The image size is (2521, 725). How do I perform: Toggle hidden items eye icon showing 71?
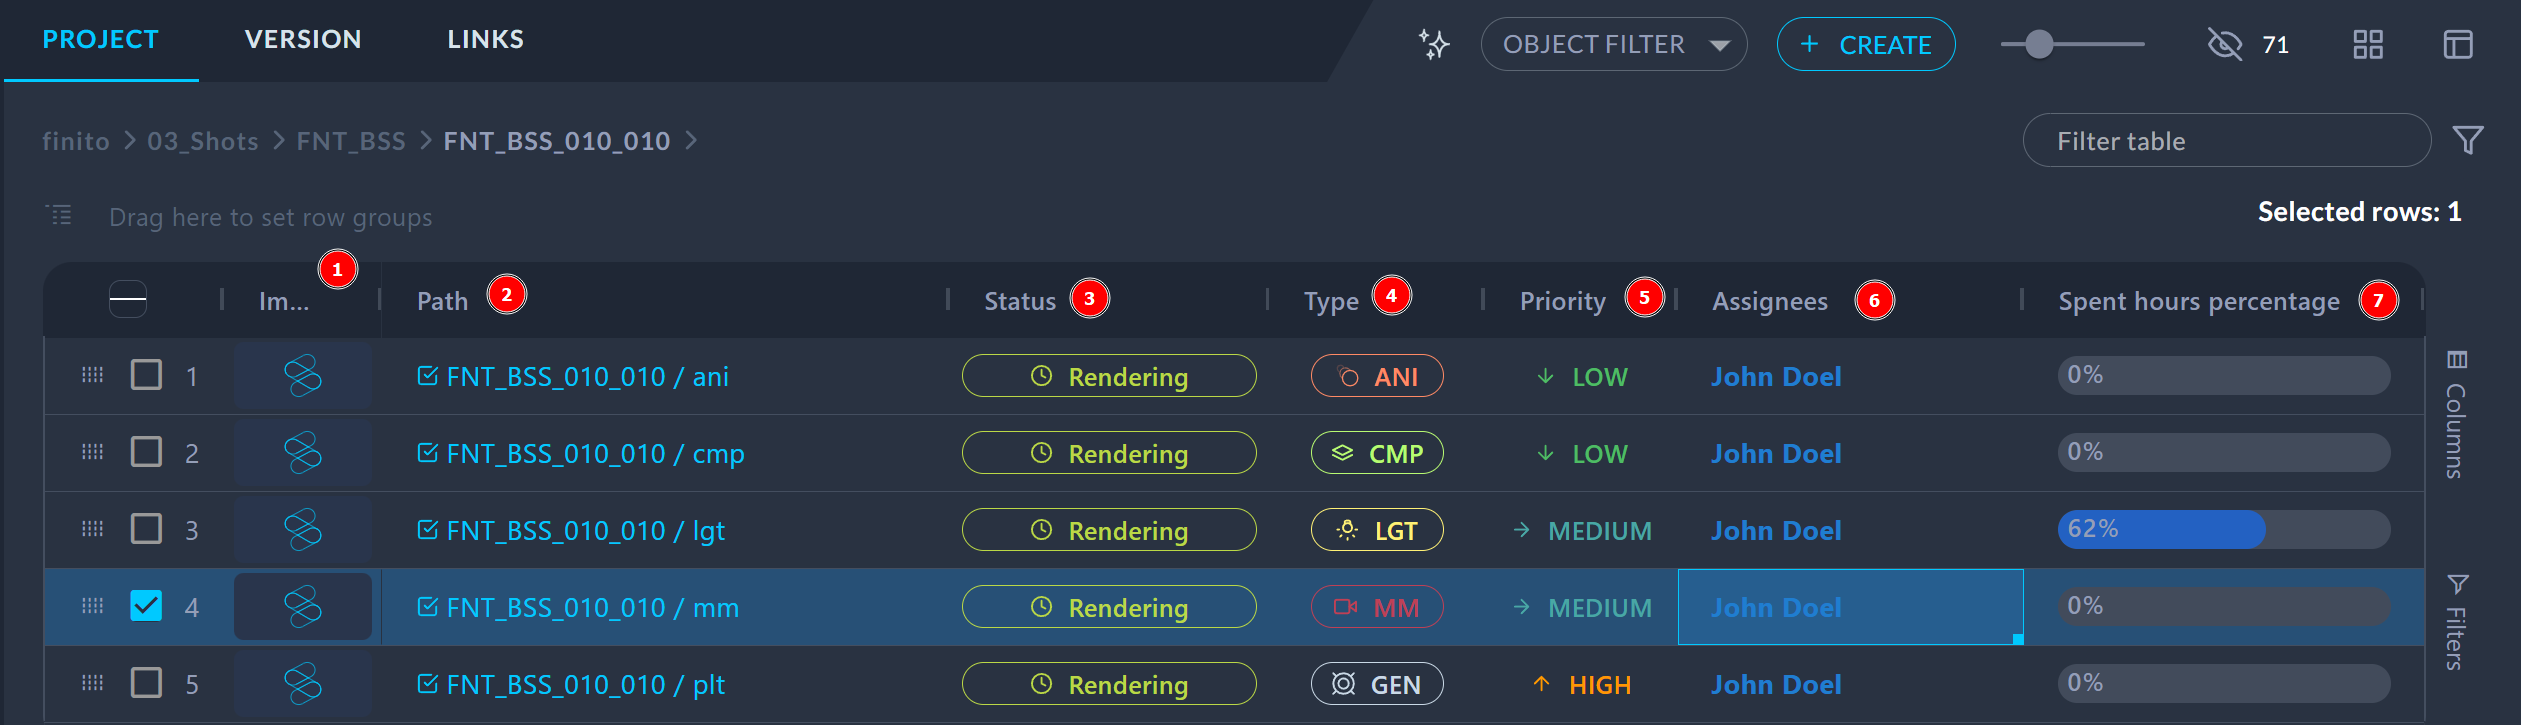coord(2225,44)
